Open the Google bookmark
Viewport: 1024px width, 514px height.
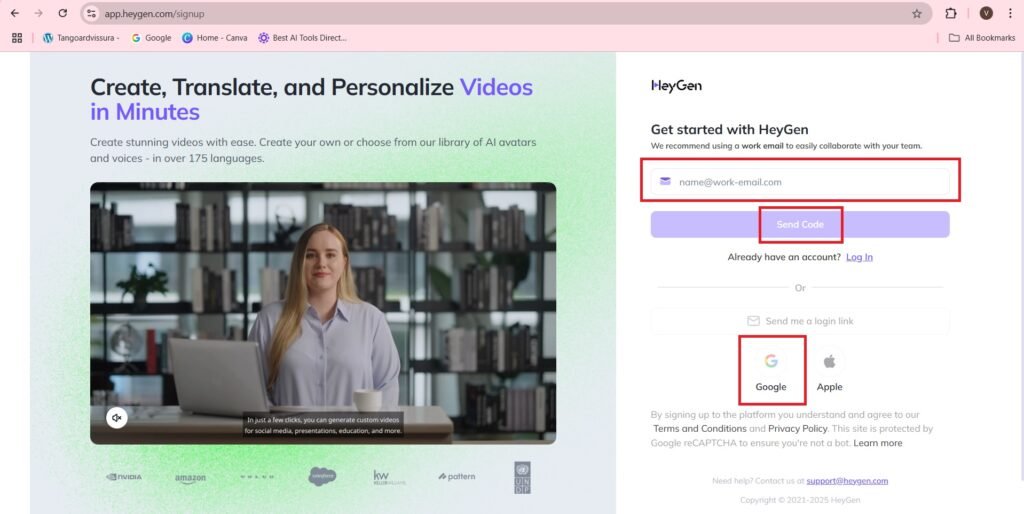pos(151,38)
